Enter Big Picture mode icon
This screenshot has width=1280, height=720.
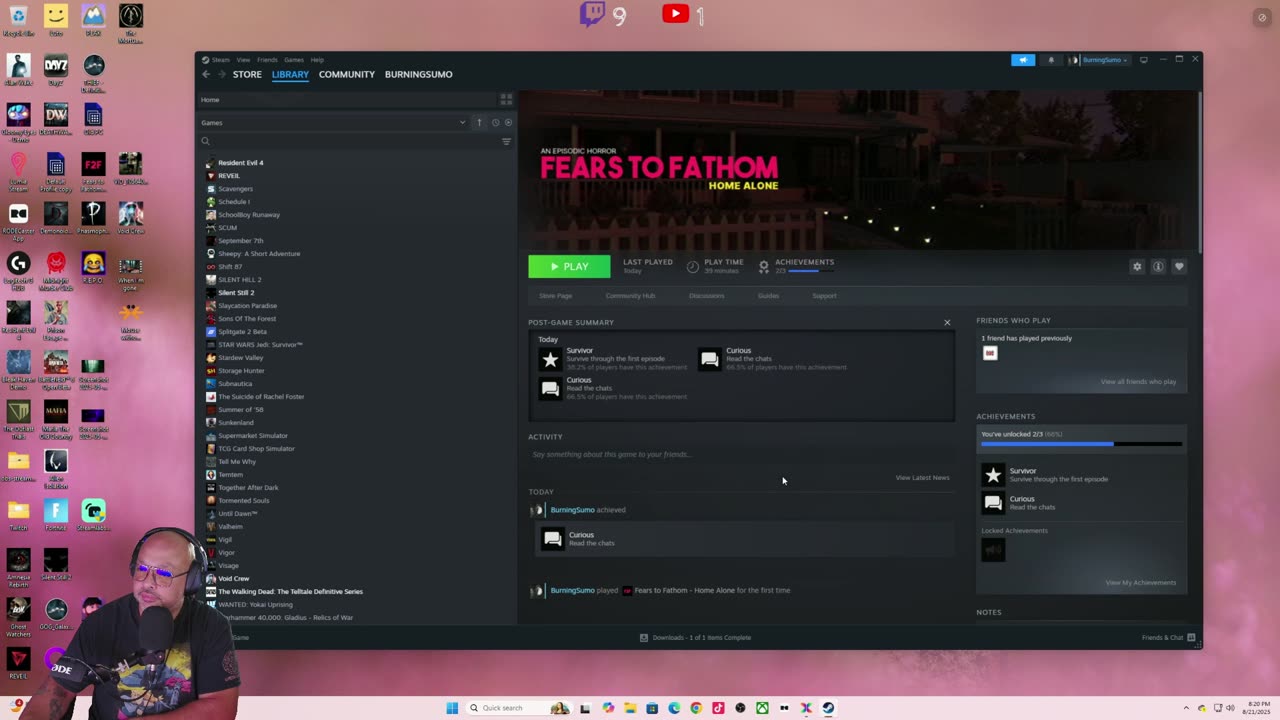point(1144,60)
